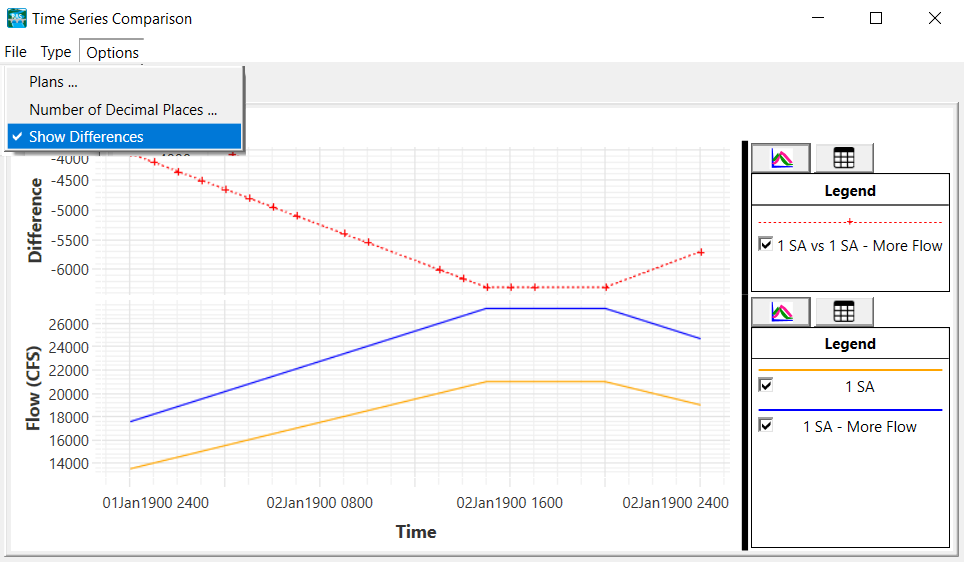Show plot view in upper Difference legend panel
This screenshot has height=562, width=964.
[781, 158]
